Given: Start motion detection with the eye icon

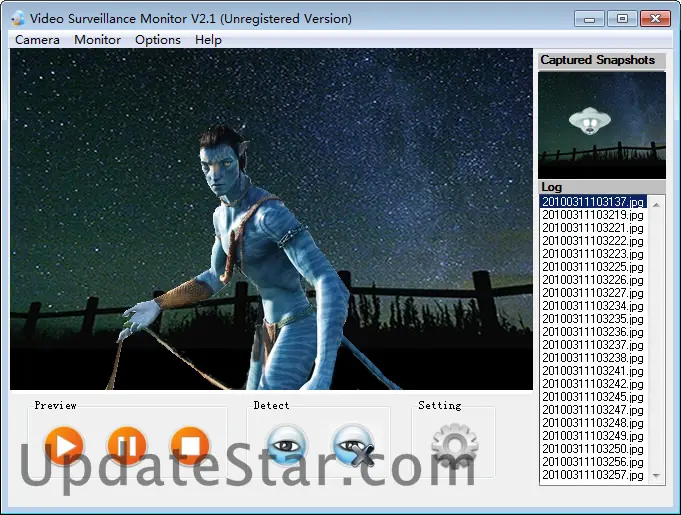Looking at the screenshot, I should point(286,446).
